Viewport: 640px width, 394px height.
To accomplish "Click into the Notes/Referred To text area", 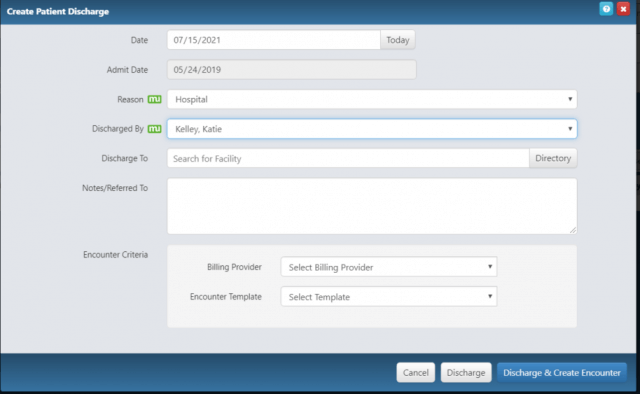I will pyautogui.click(x=372, y=206).
